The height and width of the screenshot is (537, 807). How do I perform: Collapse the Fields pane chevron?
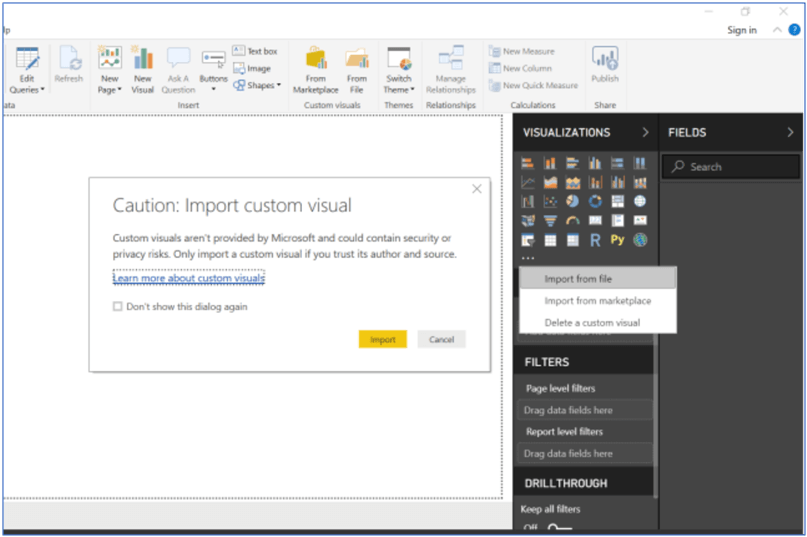(x=790, y=132)
